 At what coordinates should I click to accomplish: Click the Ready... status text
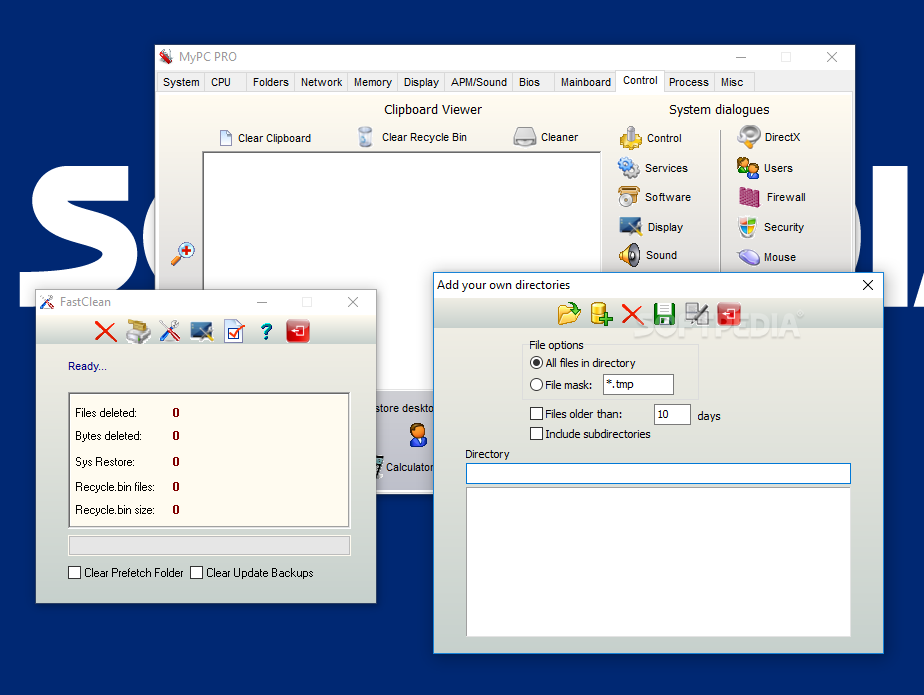[87, 366]
